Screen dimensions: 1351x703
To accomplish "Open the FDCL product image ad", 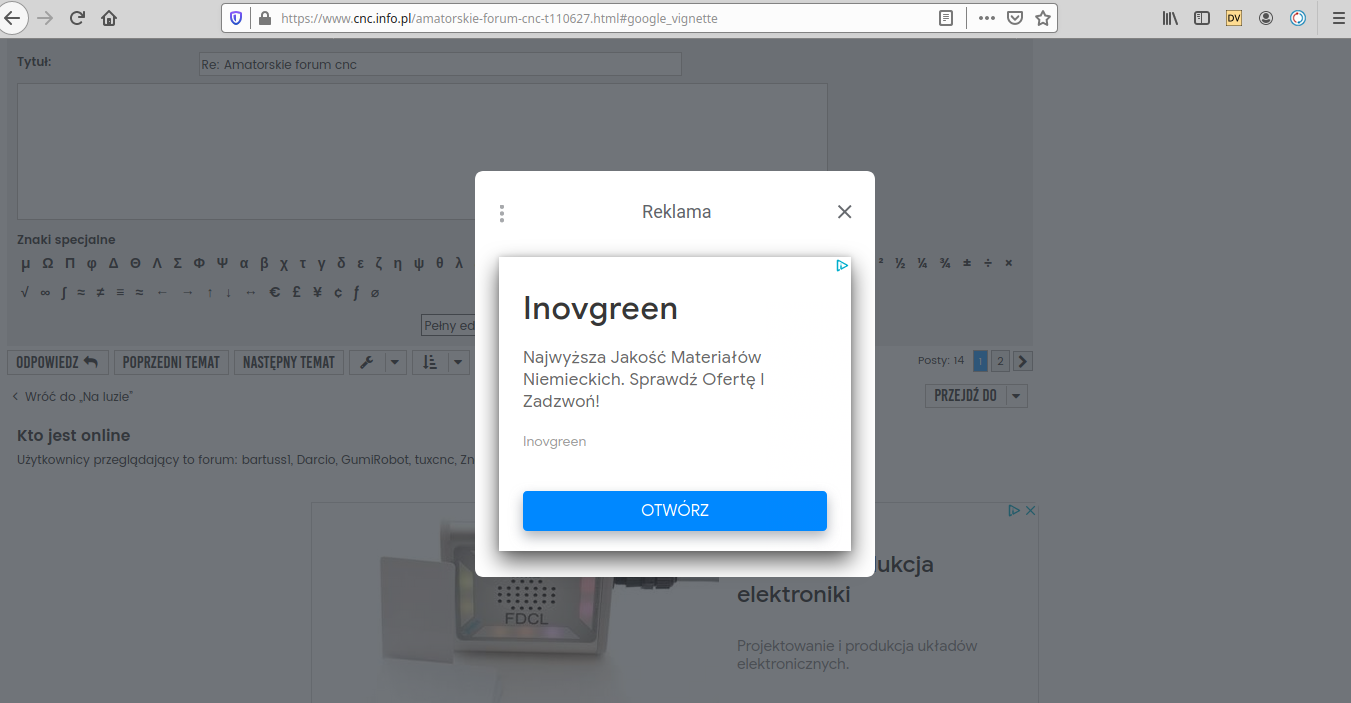I will (520, 602).
